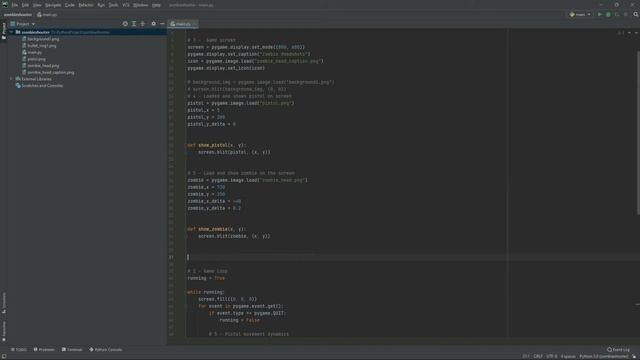The height and width of the screenshot is (360, 640).
Task: Open Project panel settings gear
Action: click(153, 24)
